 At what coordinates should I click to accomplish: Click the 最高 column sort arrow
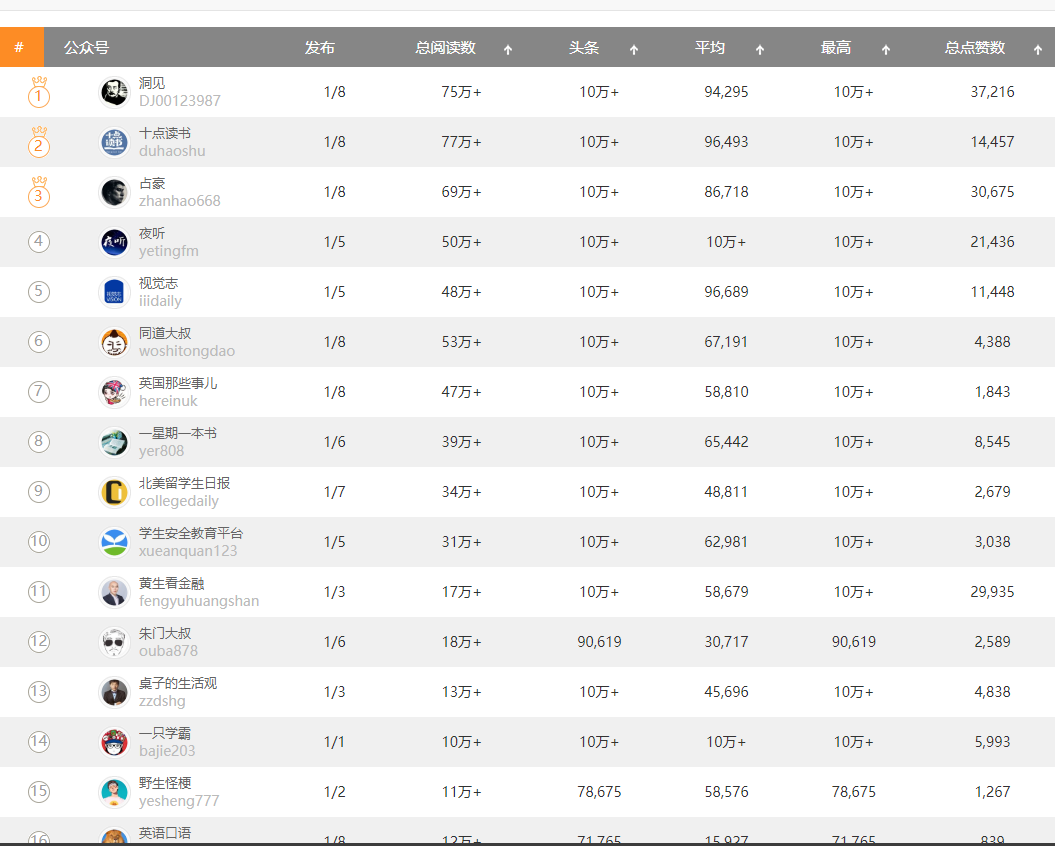(885, 49)
